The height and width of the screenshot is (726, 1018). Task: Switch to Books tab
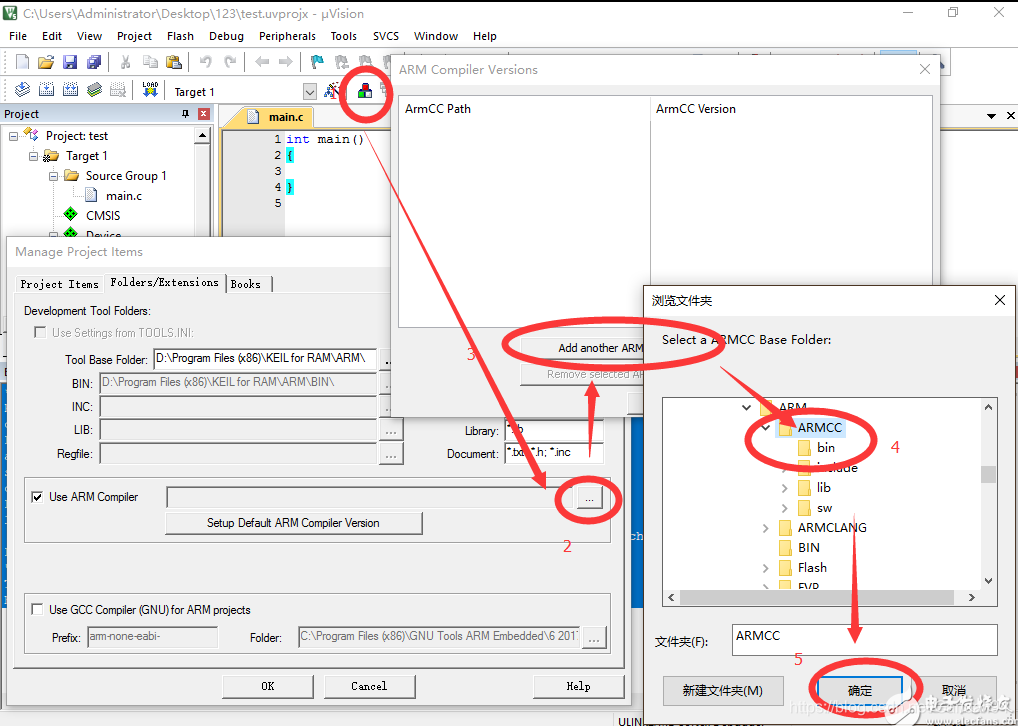coord(246,284)
